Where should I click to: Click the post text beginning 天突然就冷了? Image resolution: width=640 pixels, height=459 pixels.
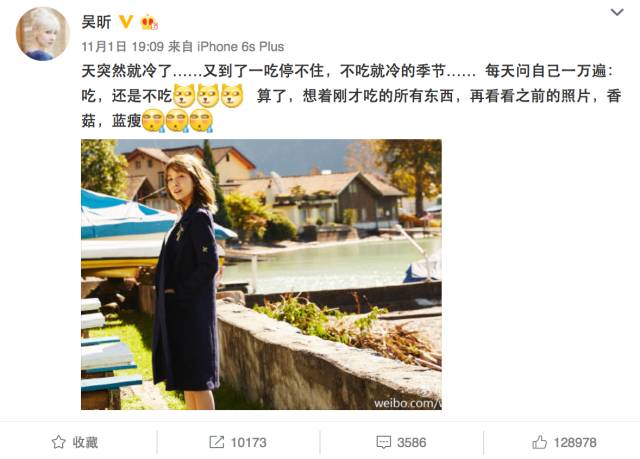tap(351, 96)
